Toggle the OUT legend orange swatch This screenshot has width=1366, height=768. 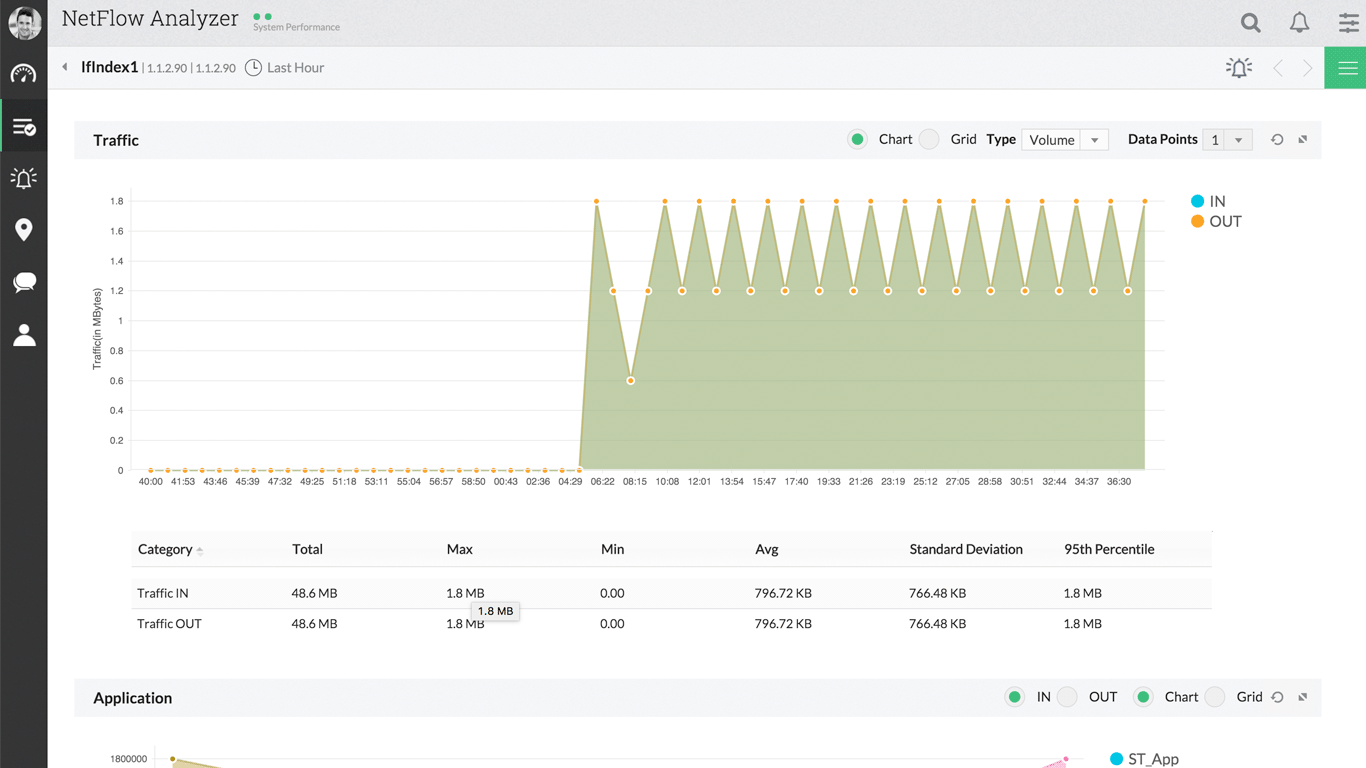coord(1197,222)
